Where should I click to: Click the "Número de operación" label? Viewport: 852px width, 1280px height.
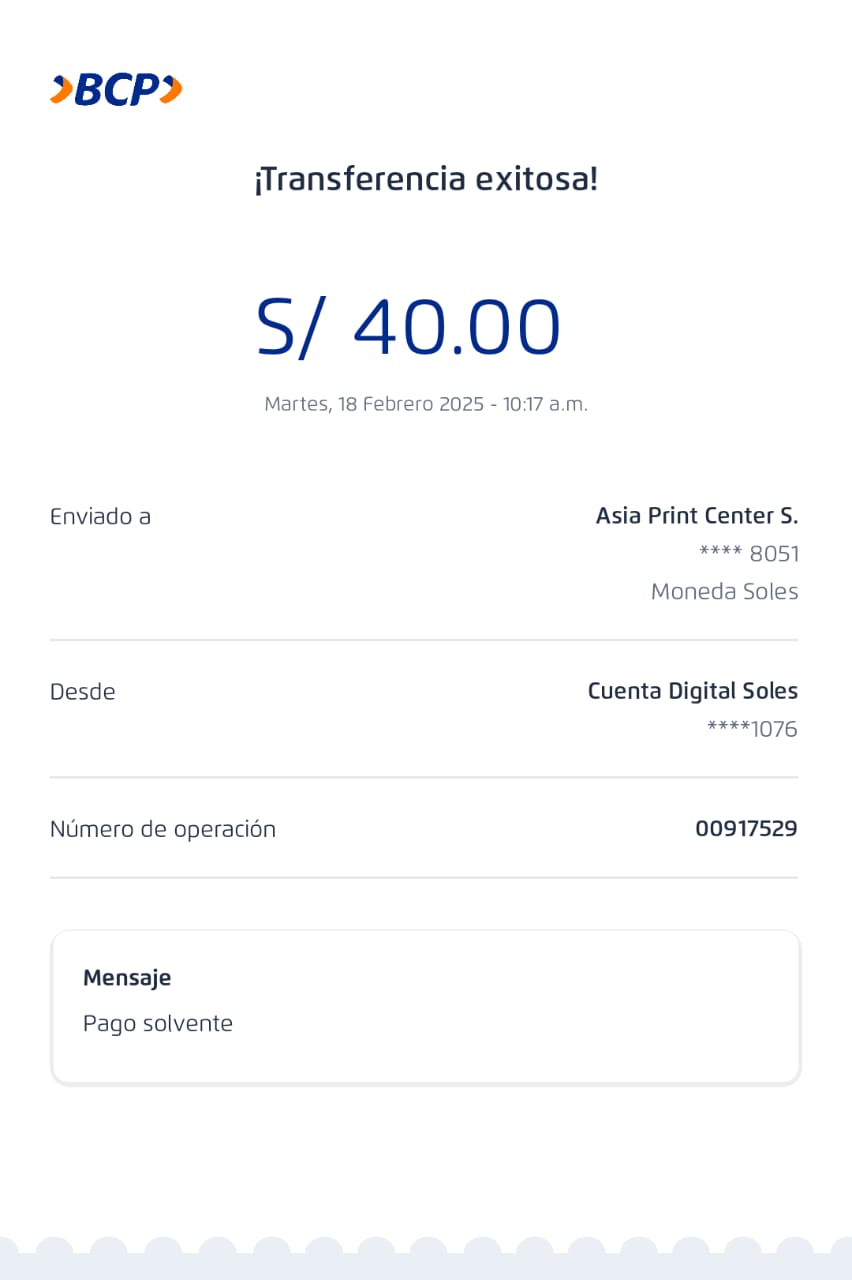point(163,829)
